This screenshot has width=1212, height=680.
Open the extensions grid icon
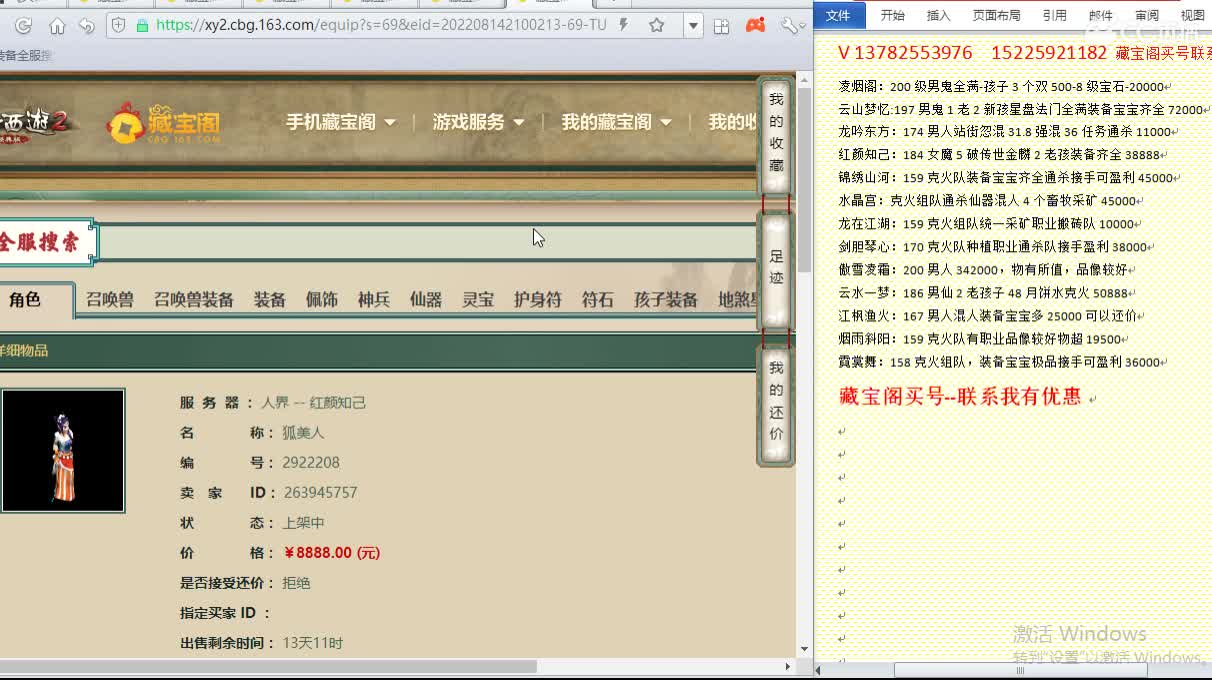[721, 26]
